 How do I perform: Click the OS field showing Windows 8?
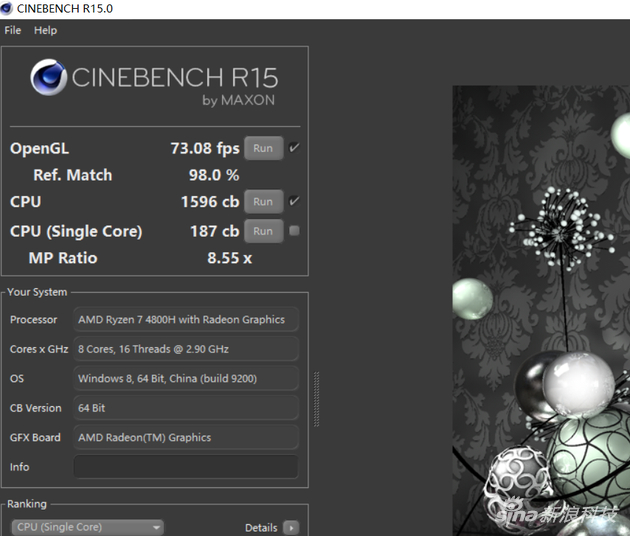[186, 379]
